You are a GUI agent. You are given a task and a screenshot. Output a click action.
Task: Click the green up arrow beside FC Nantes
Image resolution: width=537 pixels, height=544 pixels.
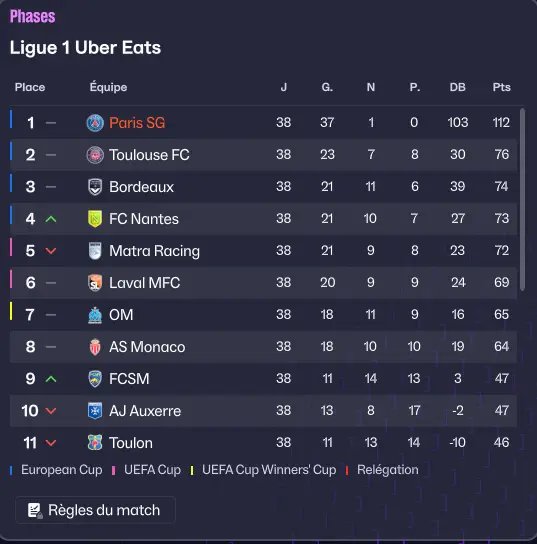(x=51, y=219)
